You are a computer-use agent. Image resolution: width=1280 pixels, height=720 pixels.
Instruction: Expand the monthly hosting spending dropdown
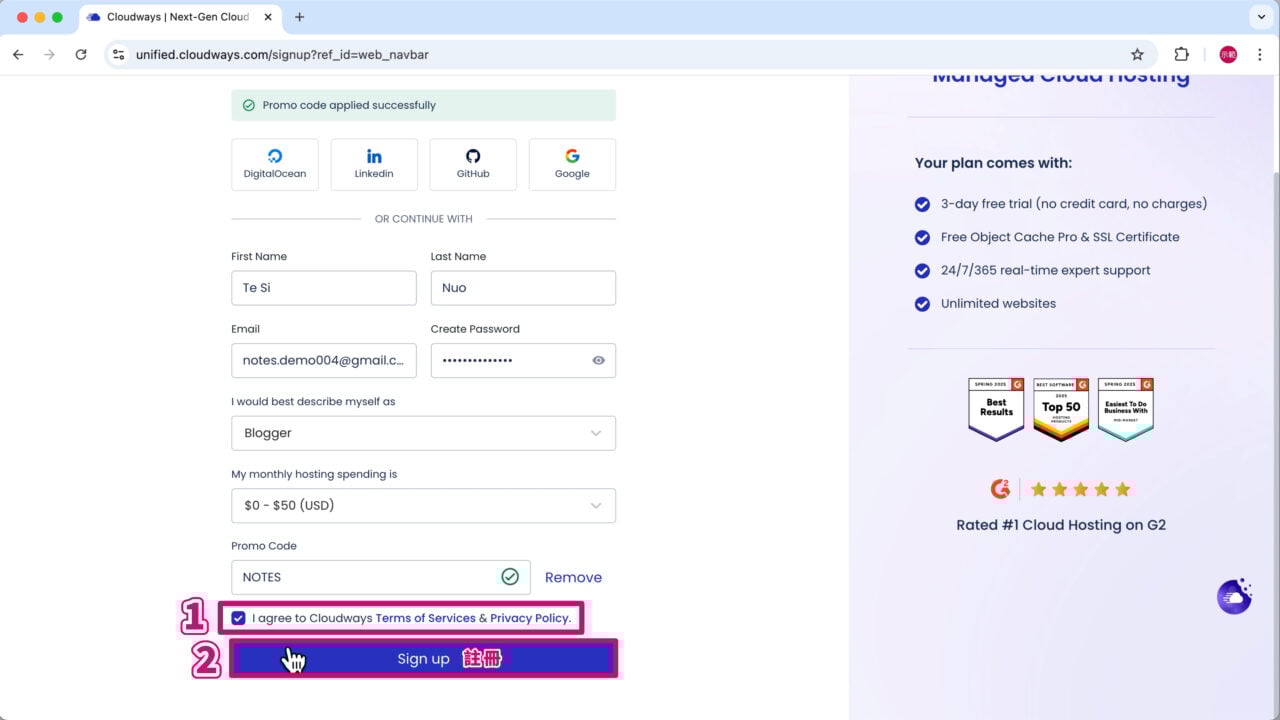click(x=423, y=506)
